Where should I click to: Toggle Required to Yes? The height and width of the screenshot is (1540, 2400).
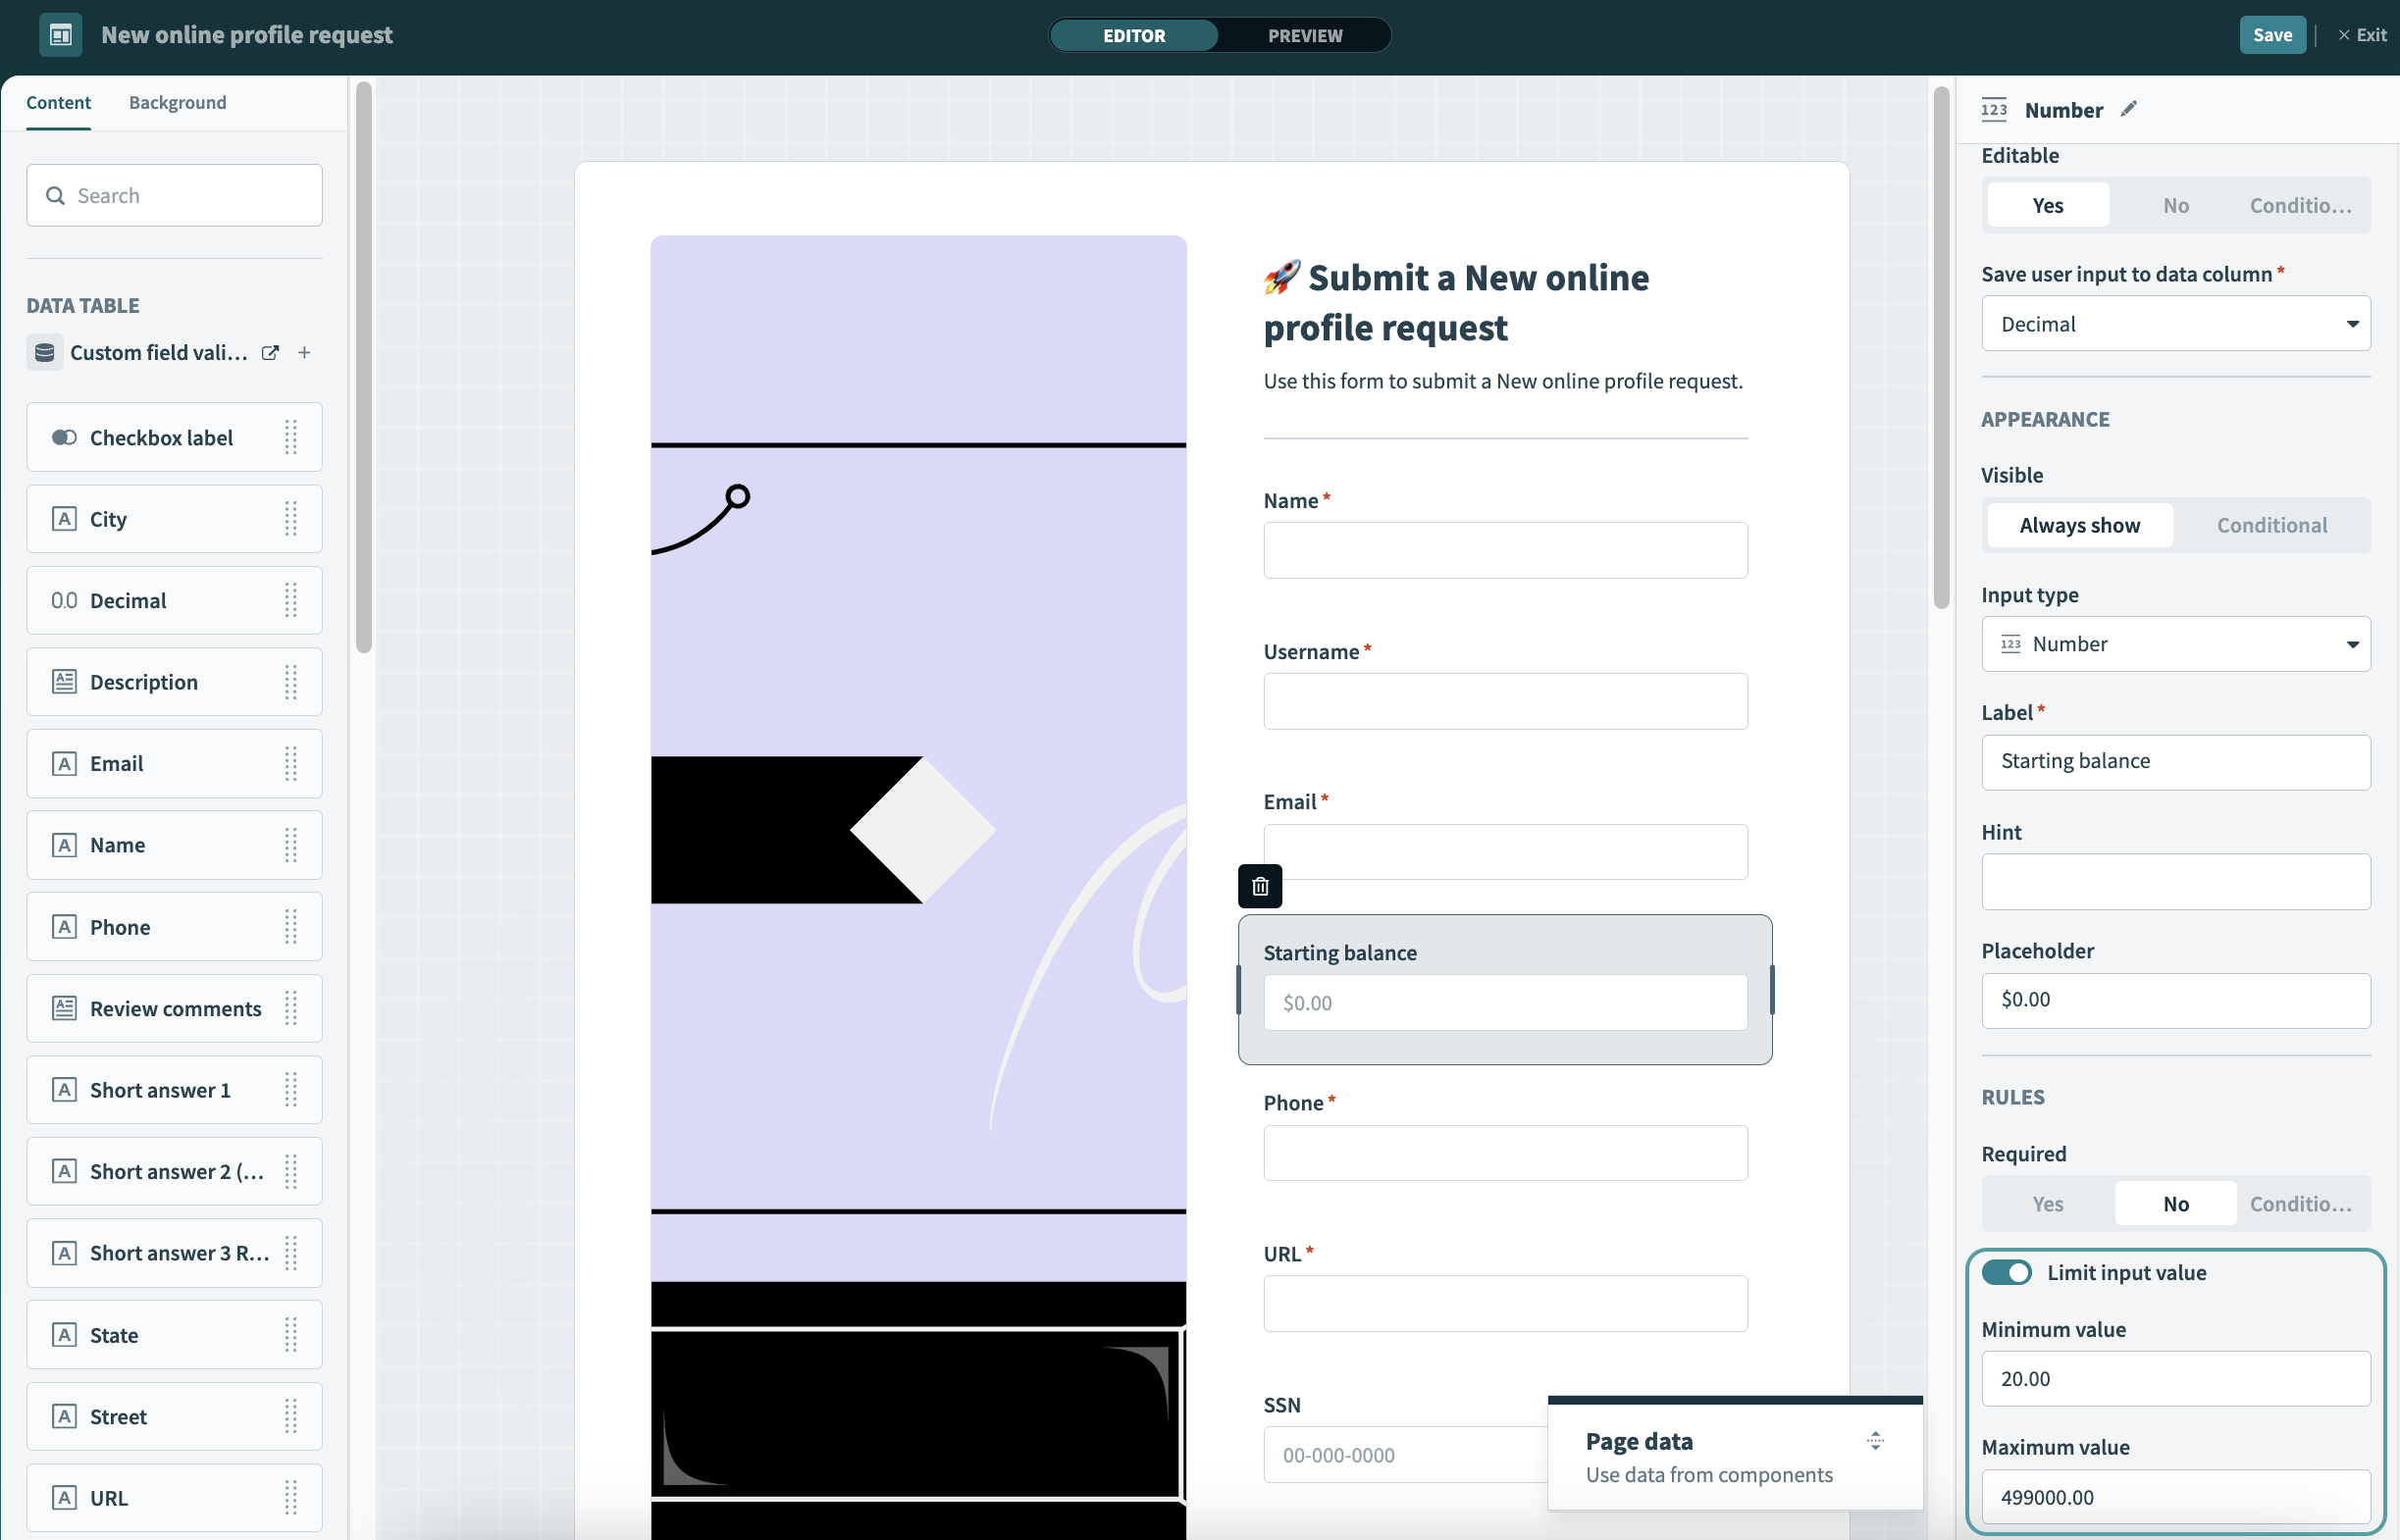[x=2047, y=1203]
